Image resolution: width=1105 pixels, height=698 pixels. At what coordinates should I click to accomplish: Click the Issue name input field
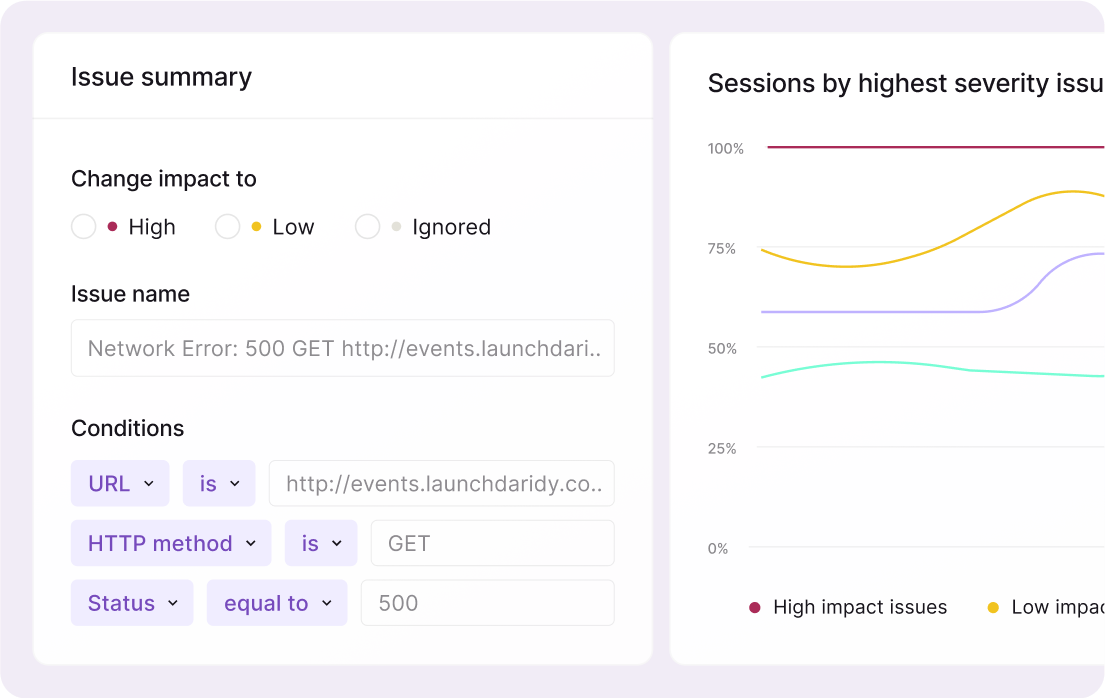click(x=342, y=348)
